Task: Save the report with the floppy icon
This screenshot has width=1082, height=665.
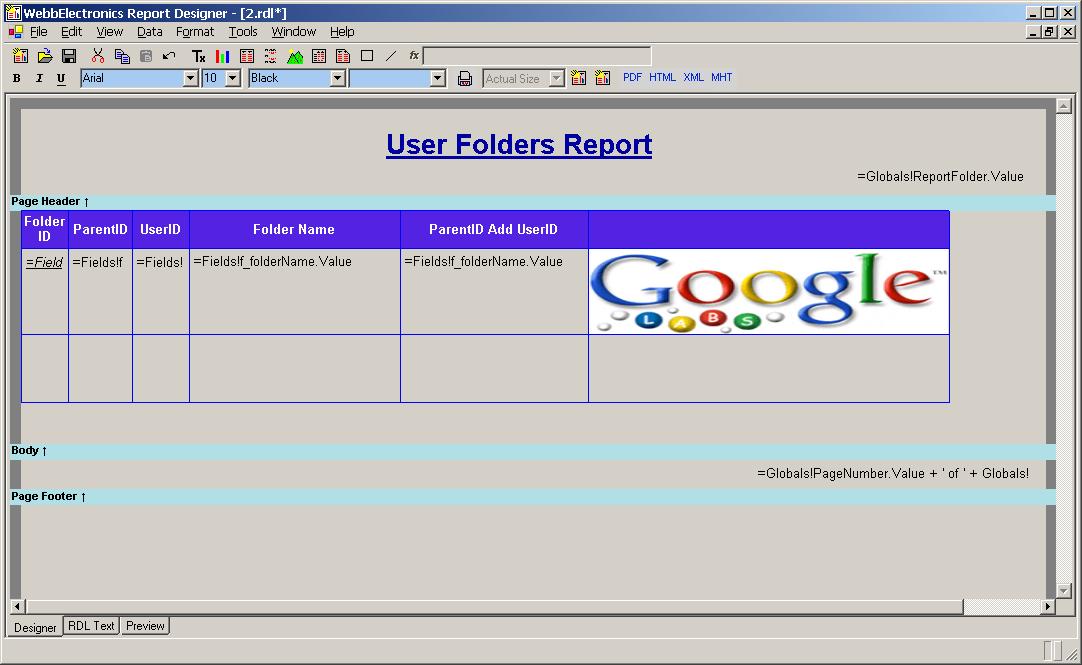Action: (69, 56)
